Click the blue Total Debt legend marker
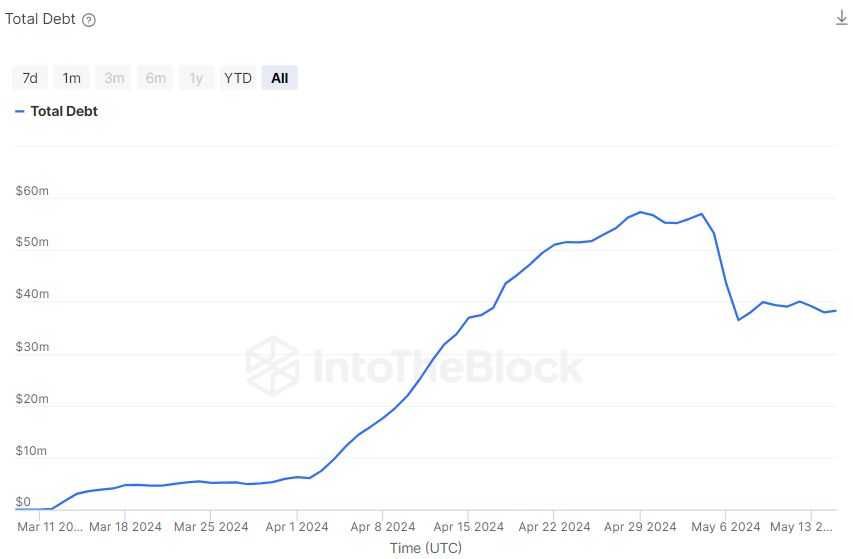The image size is (853, 559). [x=20, y=111]
